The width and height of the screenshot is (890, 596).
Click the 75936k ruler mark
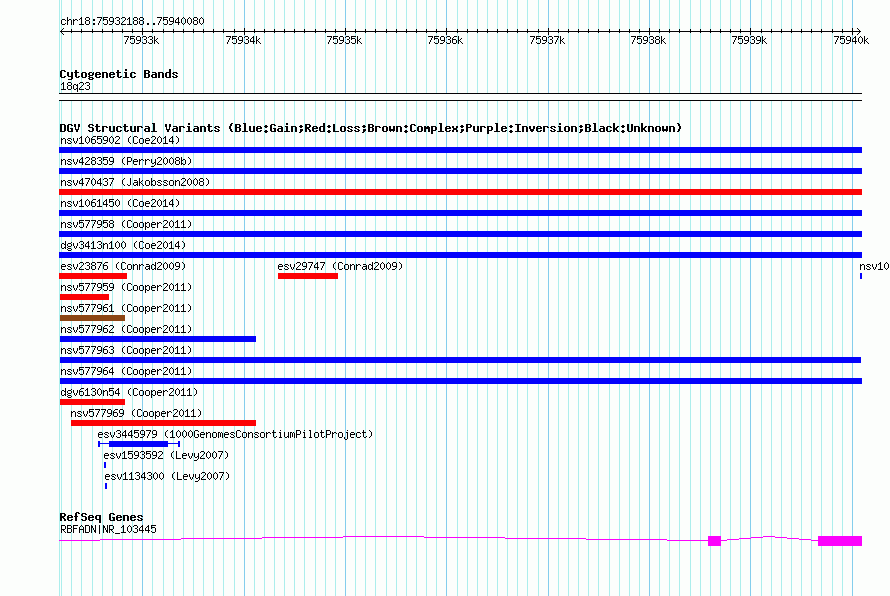click(x=446, y=40)
